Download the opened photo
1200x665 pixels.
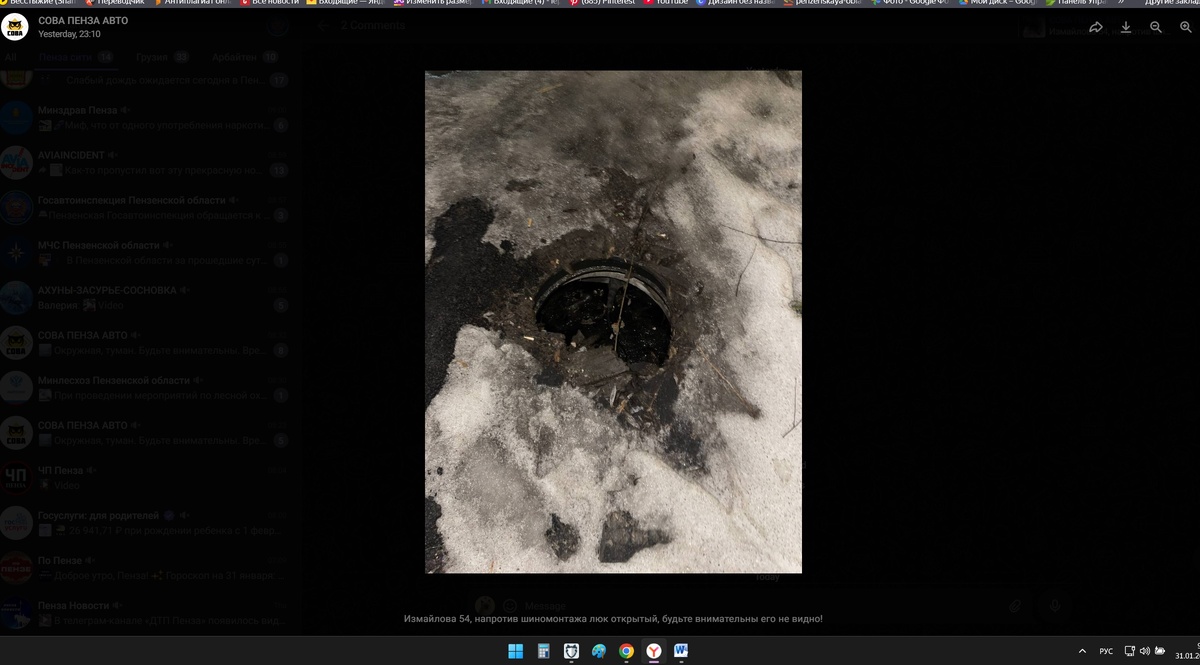point(1126,27)
